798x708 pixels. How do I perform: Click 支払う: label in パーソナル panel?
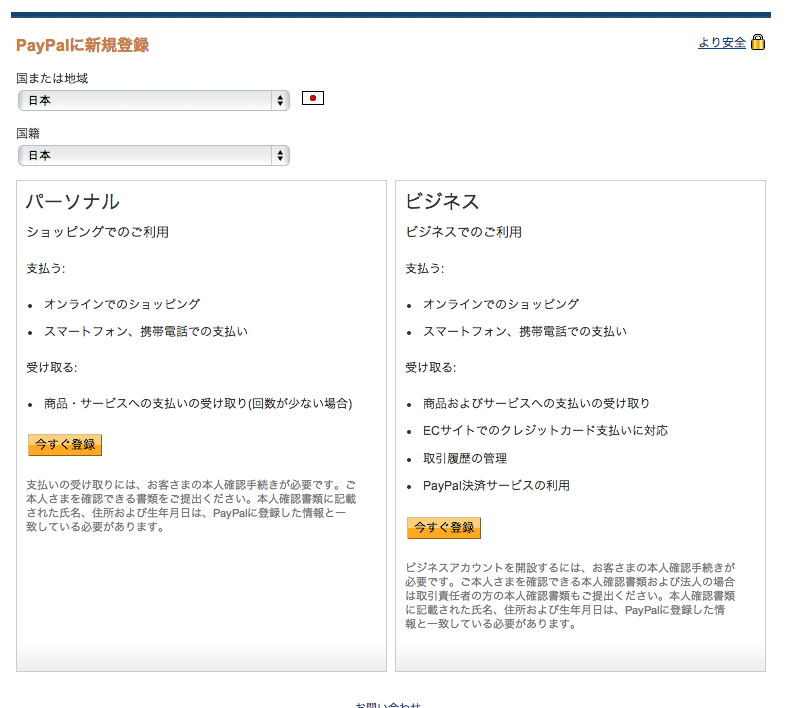pyautogui.click(x=46, y=269)
